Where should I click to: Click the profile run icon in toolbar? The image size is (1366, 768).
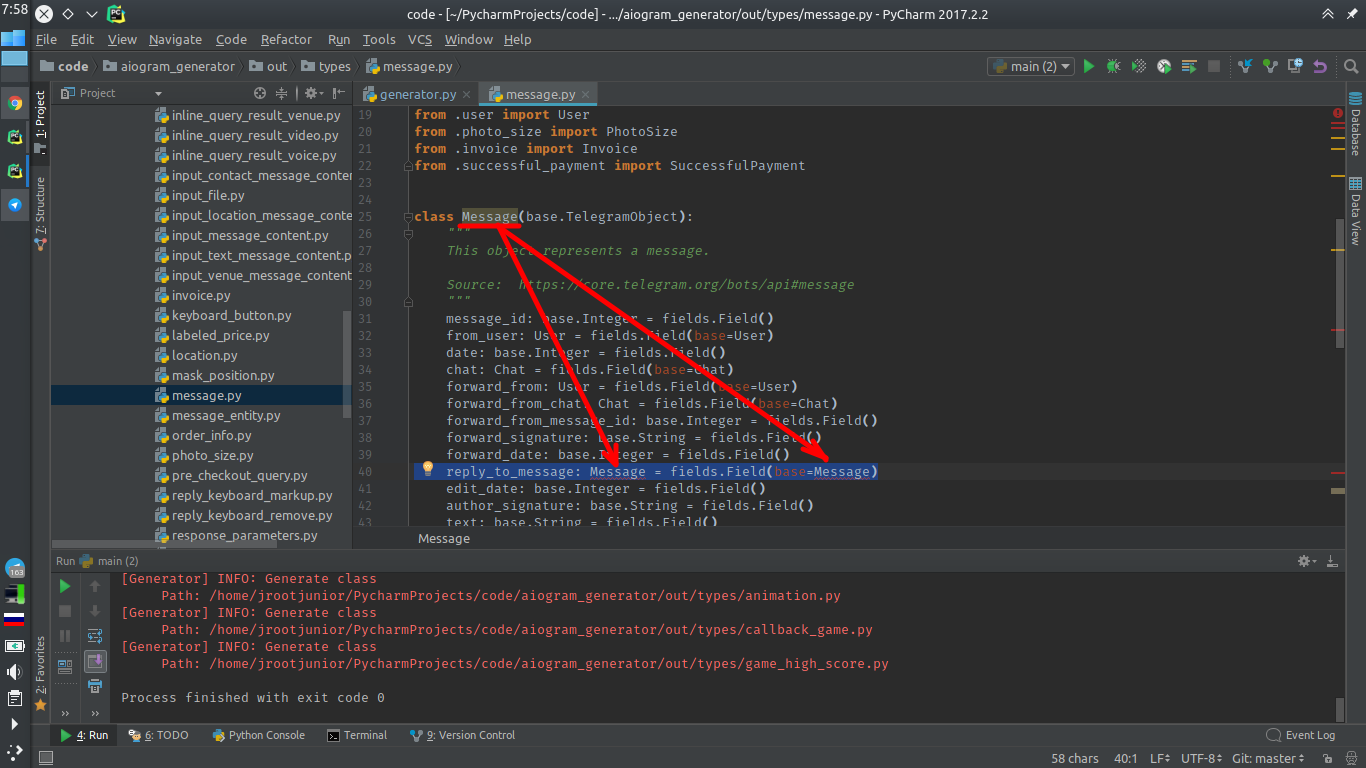1164,66
